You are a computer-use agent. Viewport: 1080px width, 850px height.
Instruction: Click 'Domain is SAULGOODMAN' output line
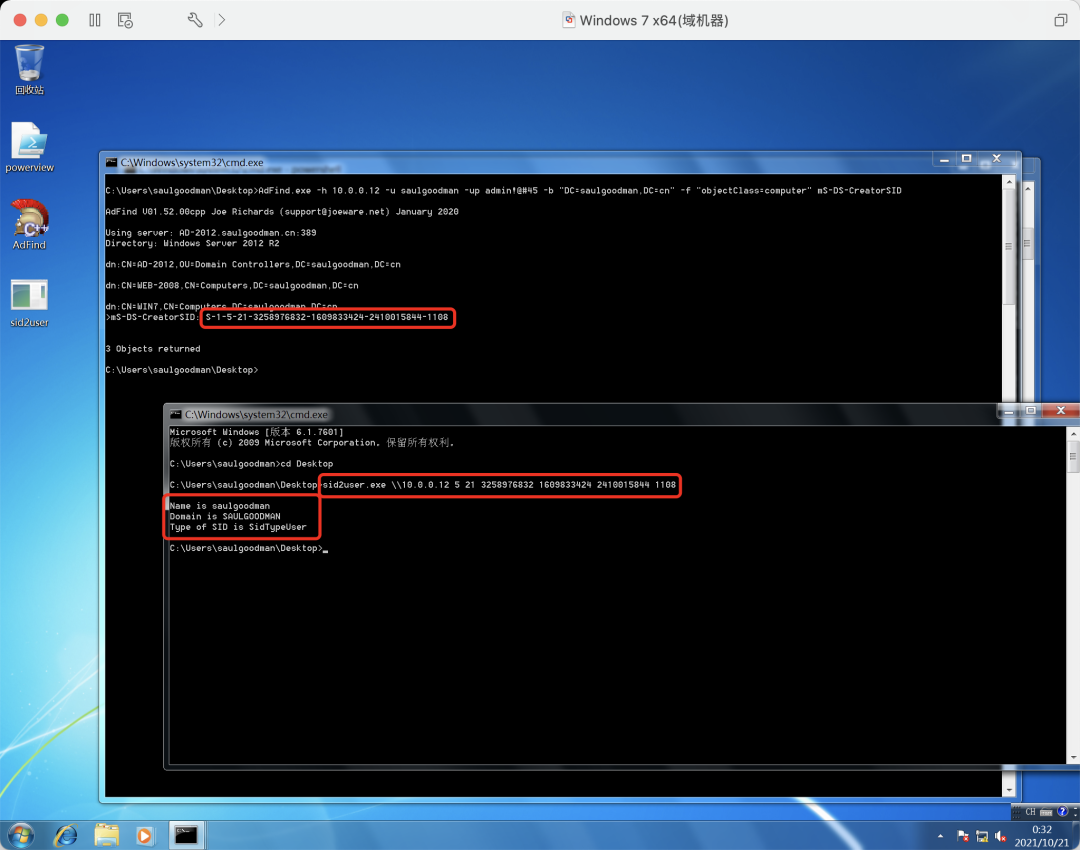(225, 517)
